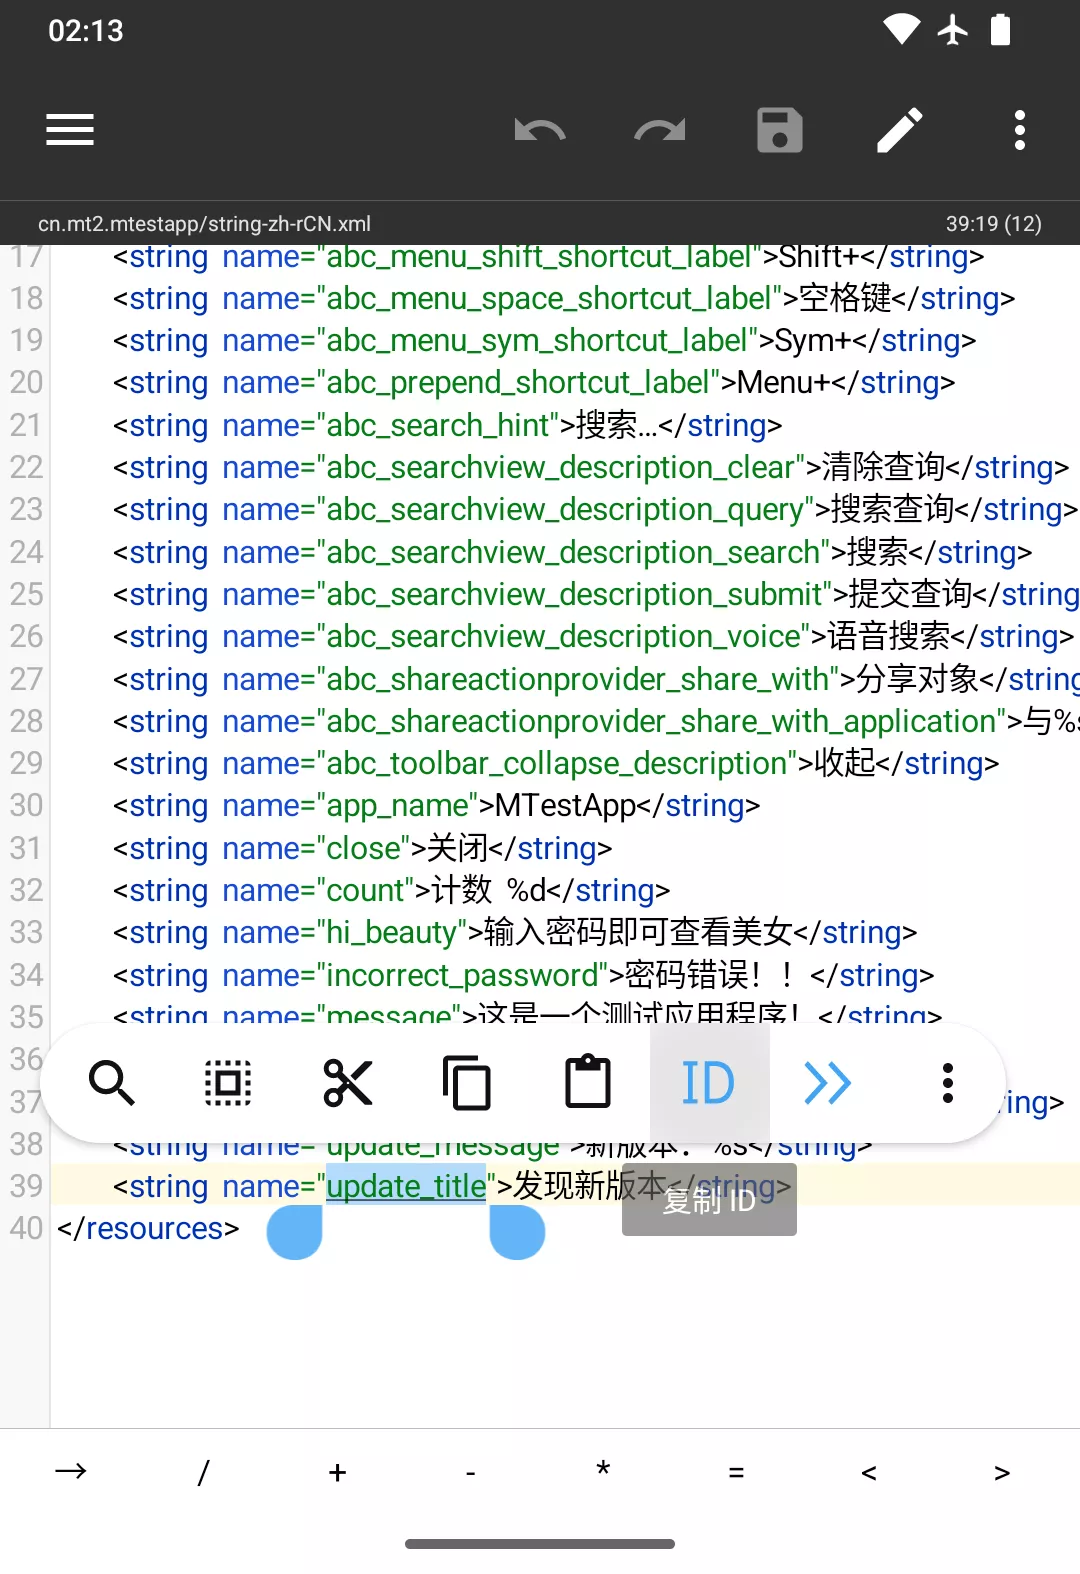
Task: Tap the select all icon
Action: coord(228,1083)
